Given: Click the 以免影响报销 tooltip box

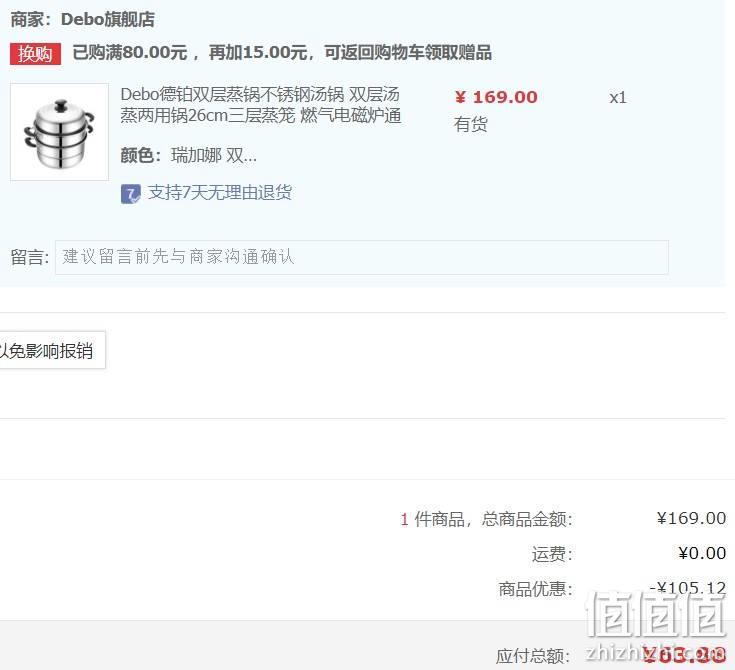Looking at the screenshot, I should click(x=52, y=350).
